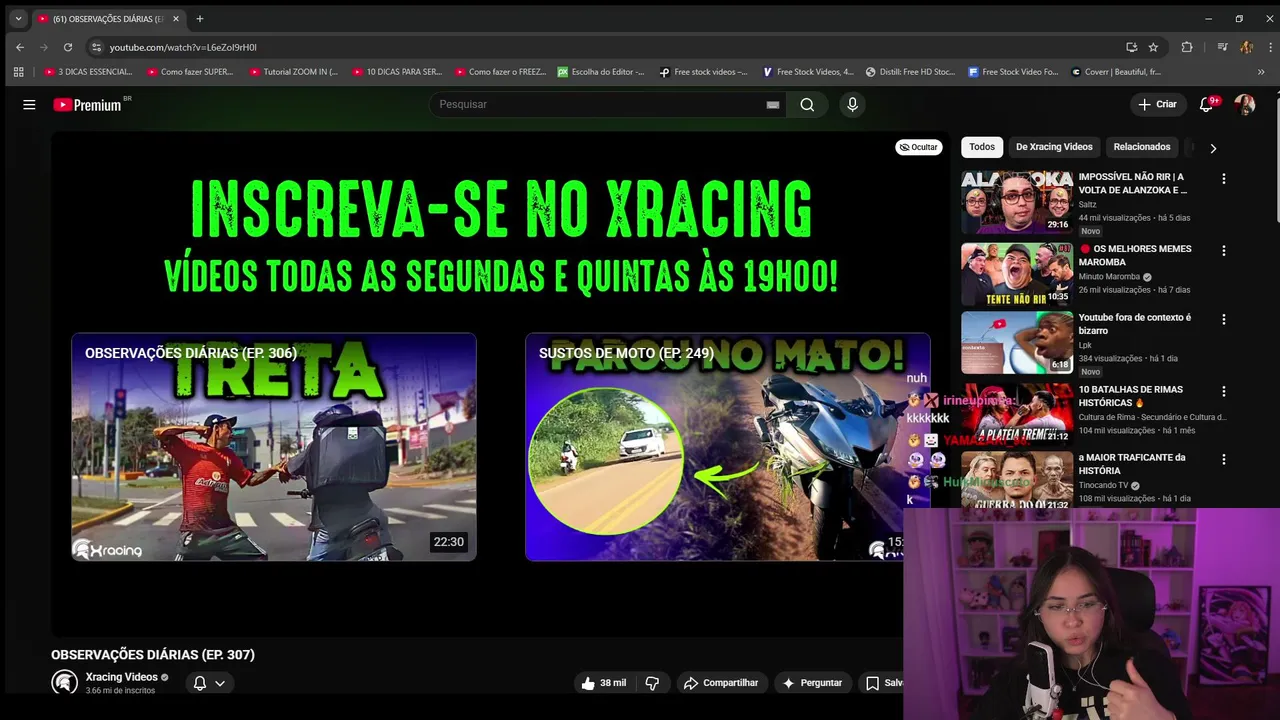Open the Xracing Videos channel name link

(121, 677)
